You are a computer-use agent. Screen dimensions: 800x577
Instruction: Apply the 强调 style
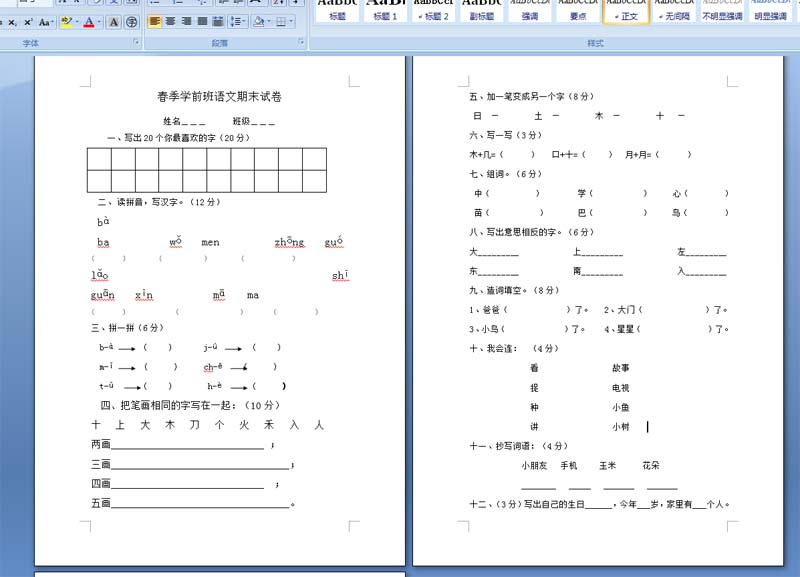click(x=530, y=10)
